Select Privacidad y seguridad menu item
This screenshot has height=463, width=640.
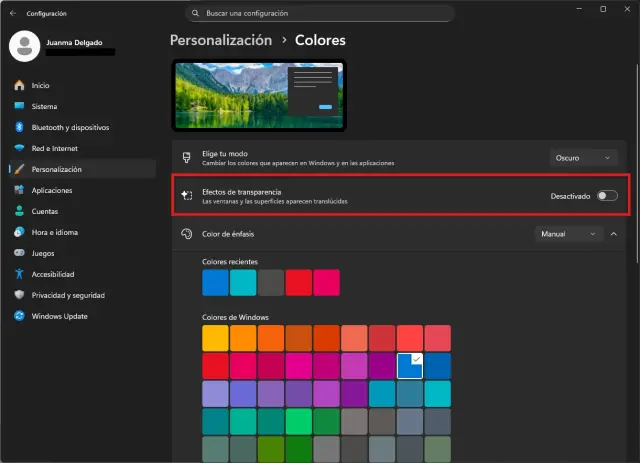(x=67, y=295)
